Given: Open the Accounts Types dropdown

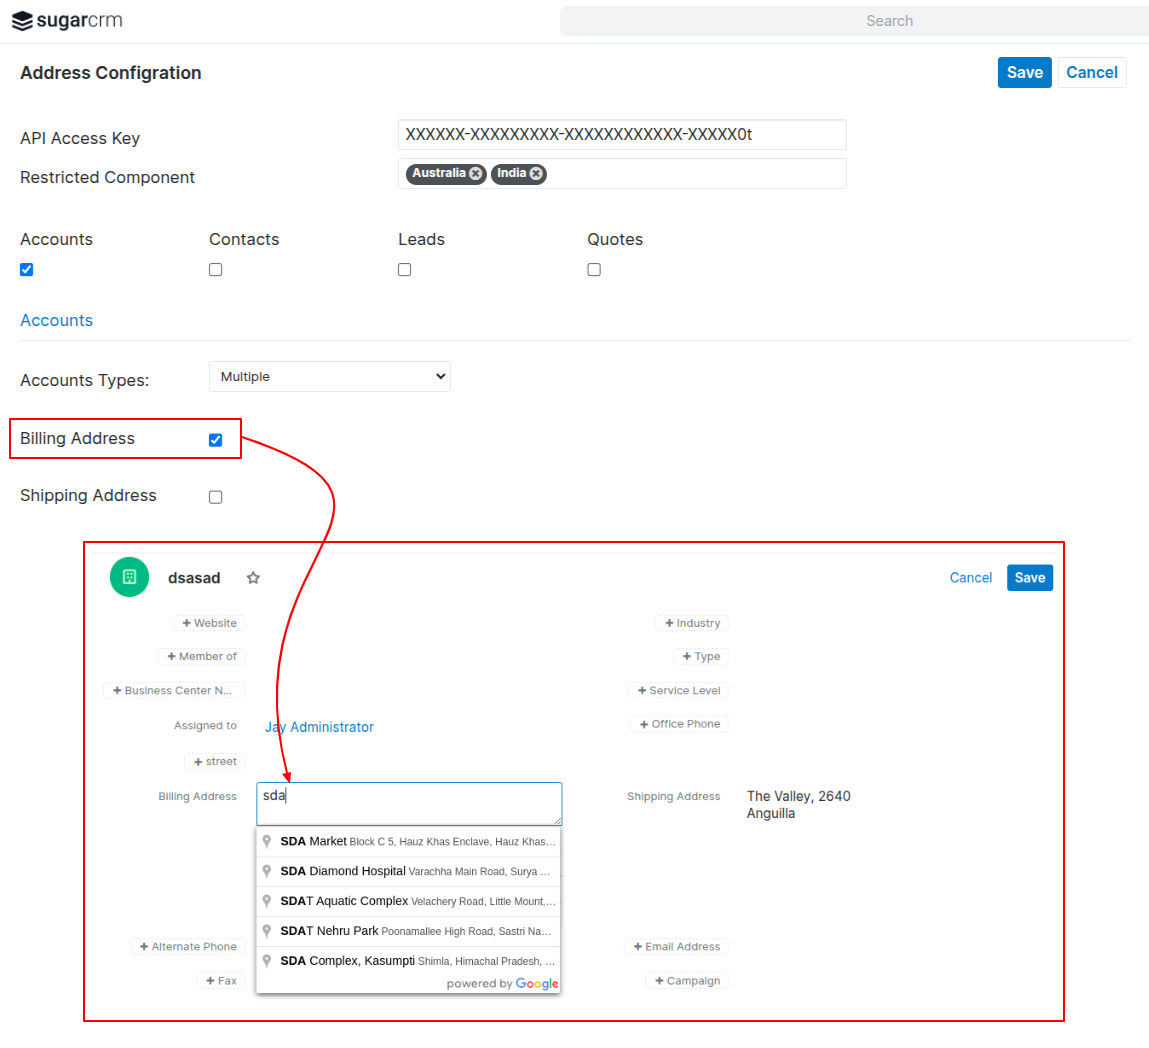Looking at the screenshot, I should pos(330,377).
